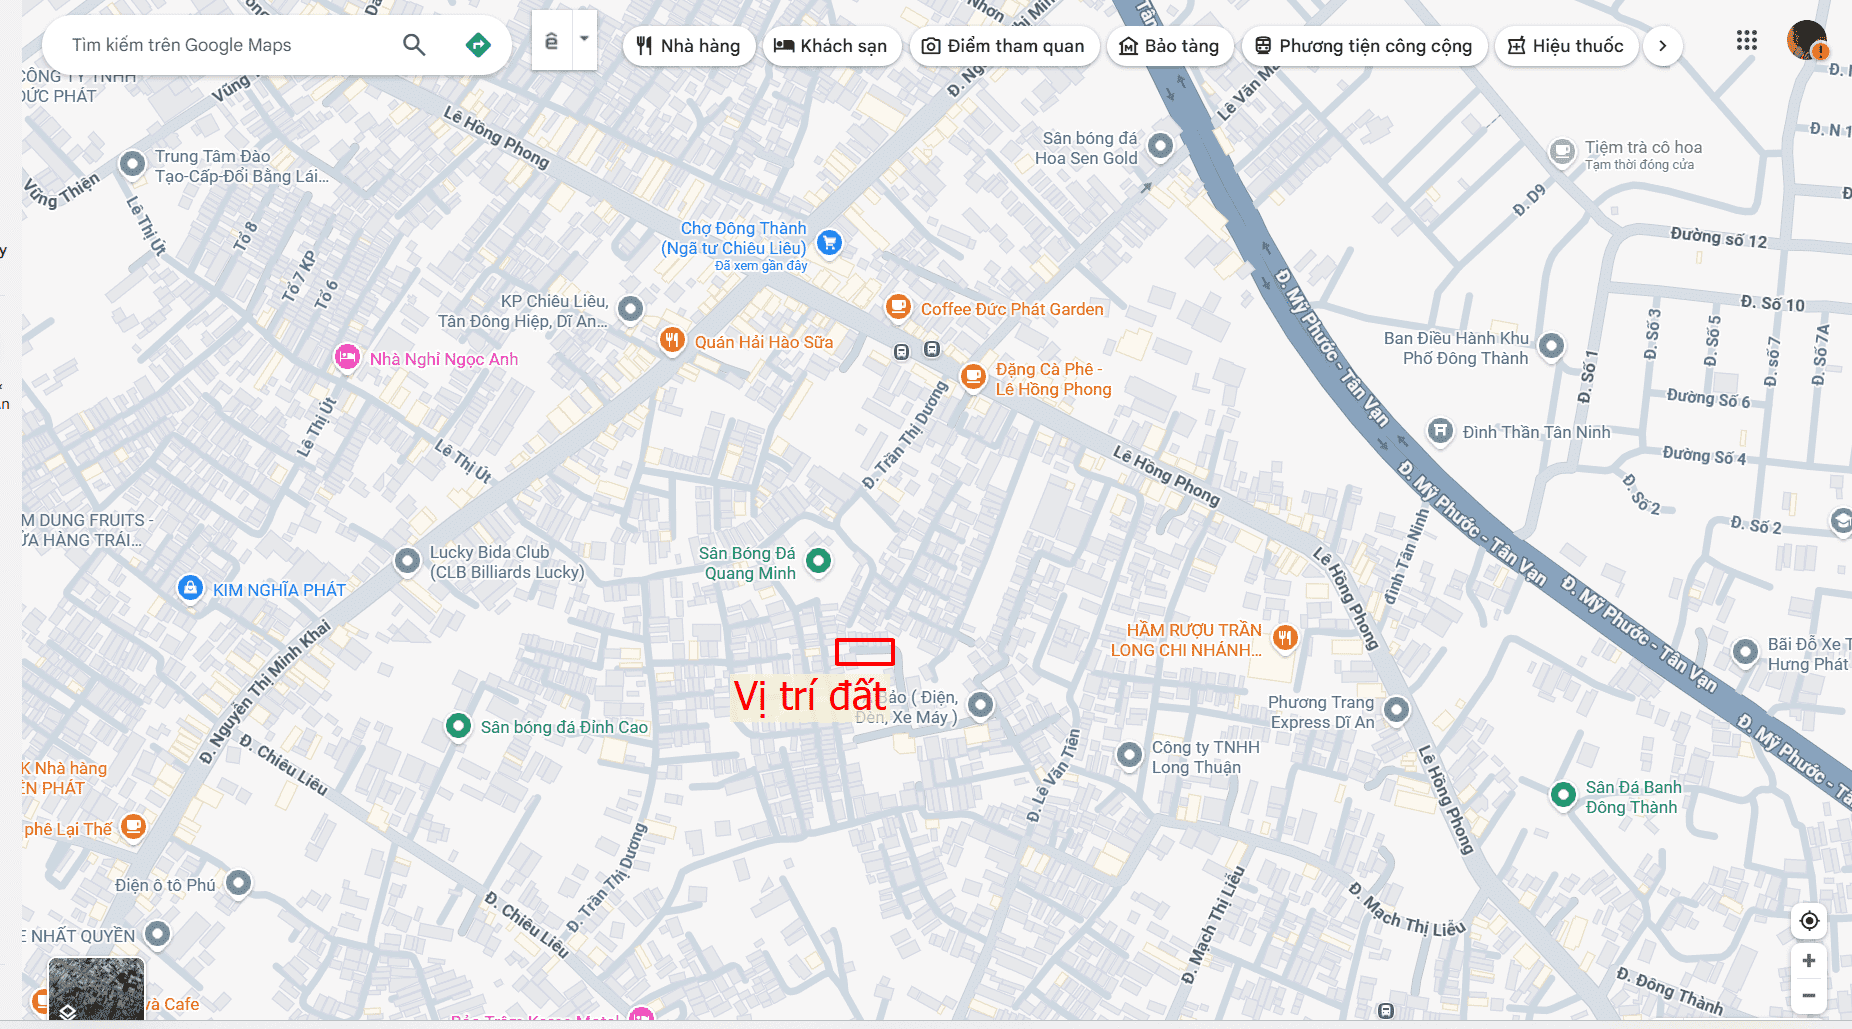This screenshot has width=1852, height=1029.
Task: Open the Google apps grid
Action: (x=1746, y=41)
